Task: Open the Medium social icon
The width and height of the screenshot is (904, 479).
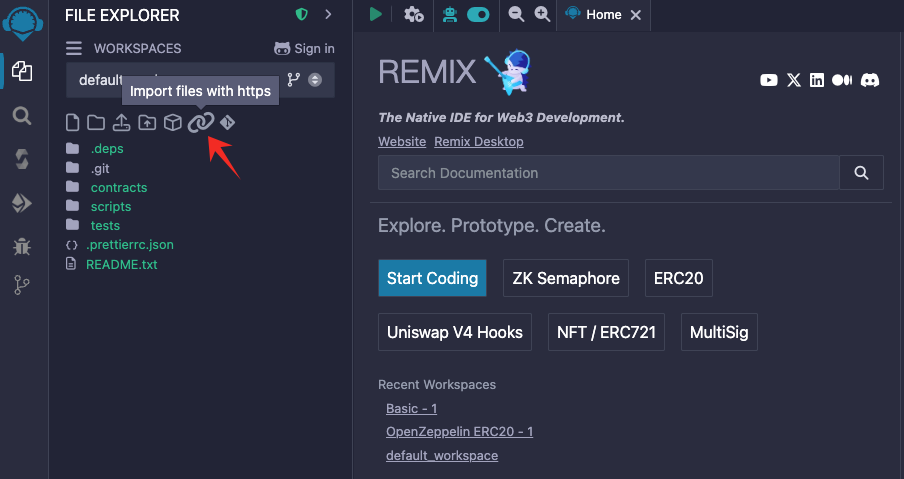Action: pyautogui.click(x=842, y=80)
